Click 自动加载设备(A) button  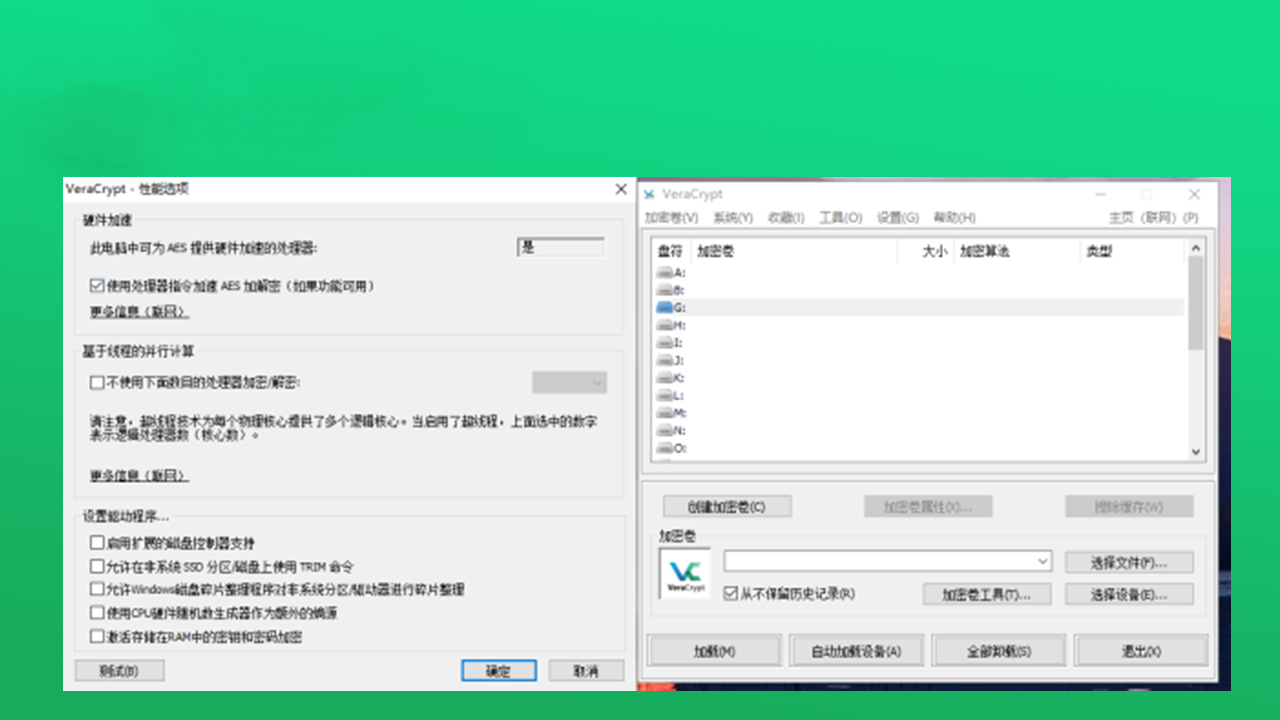(856, 651)
